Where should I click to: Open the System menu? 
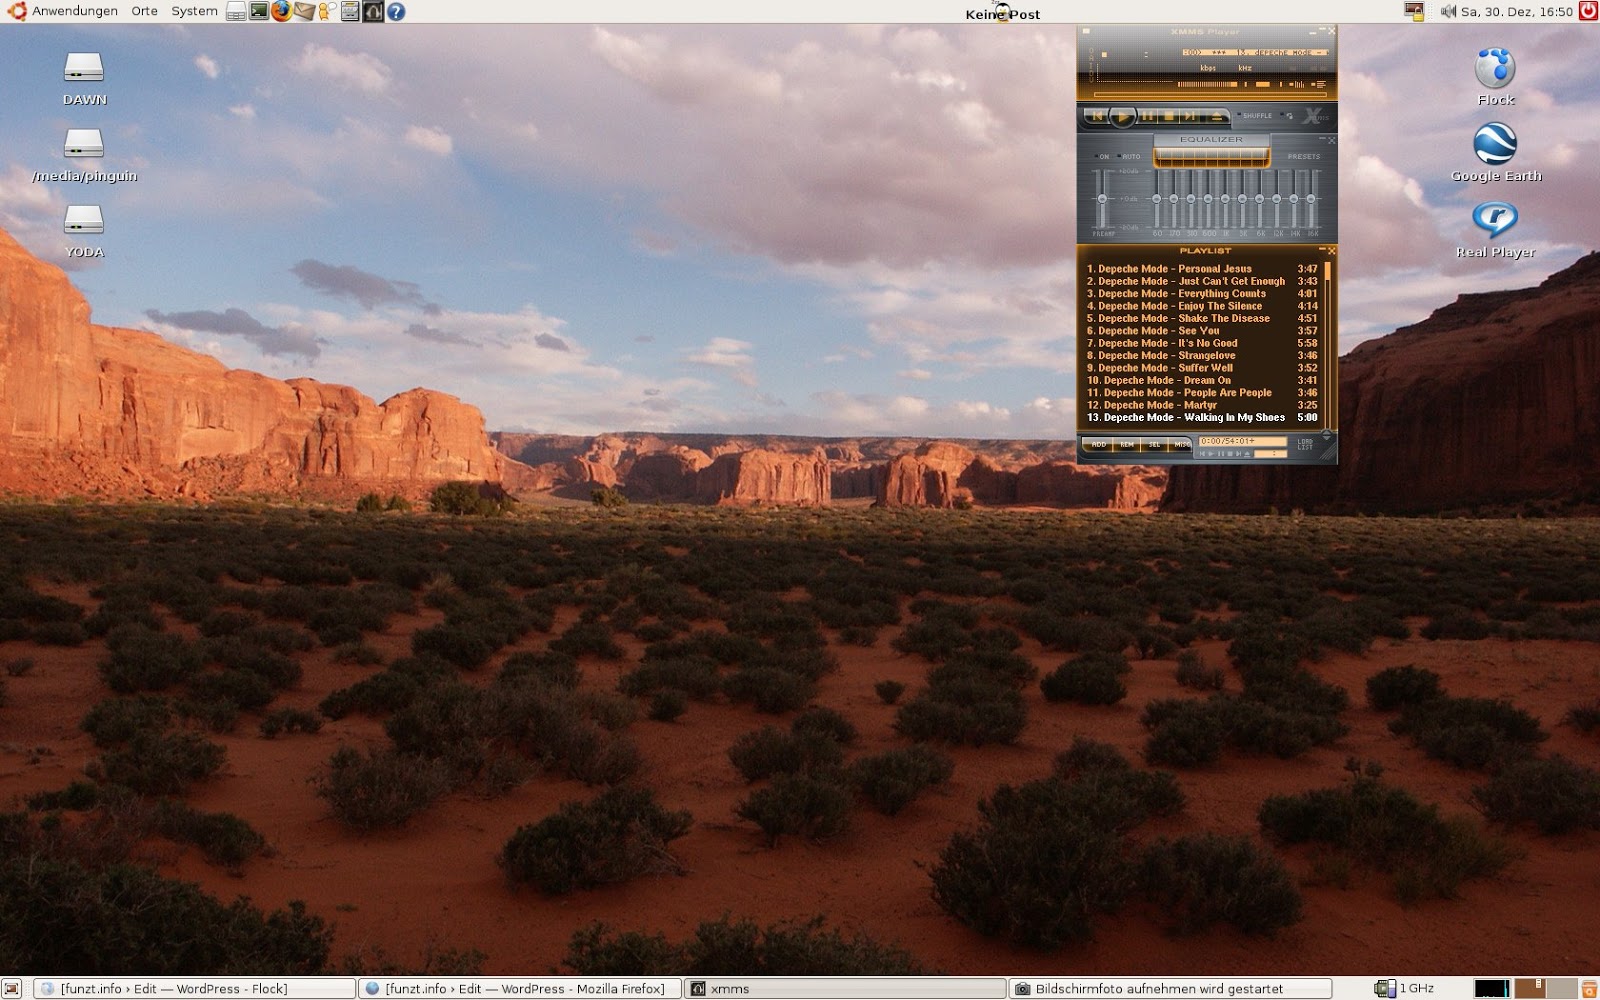pyautogui.click(x=194, y=11)
